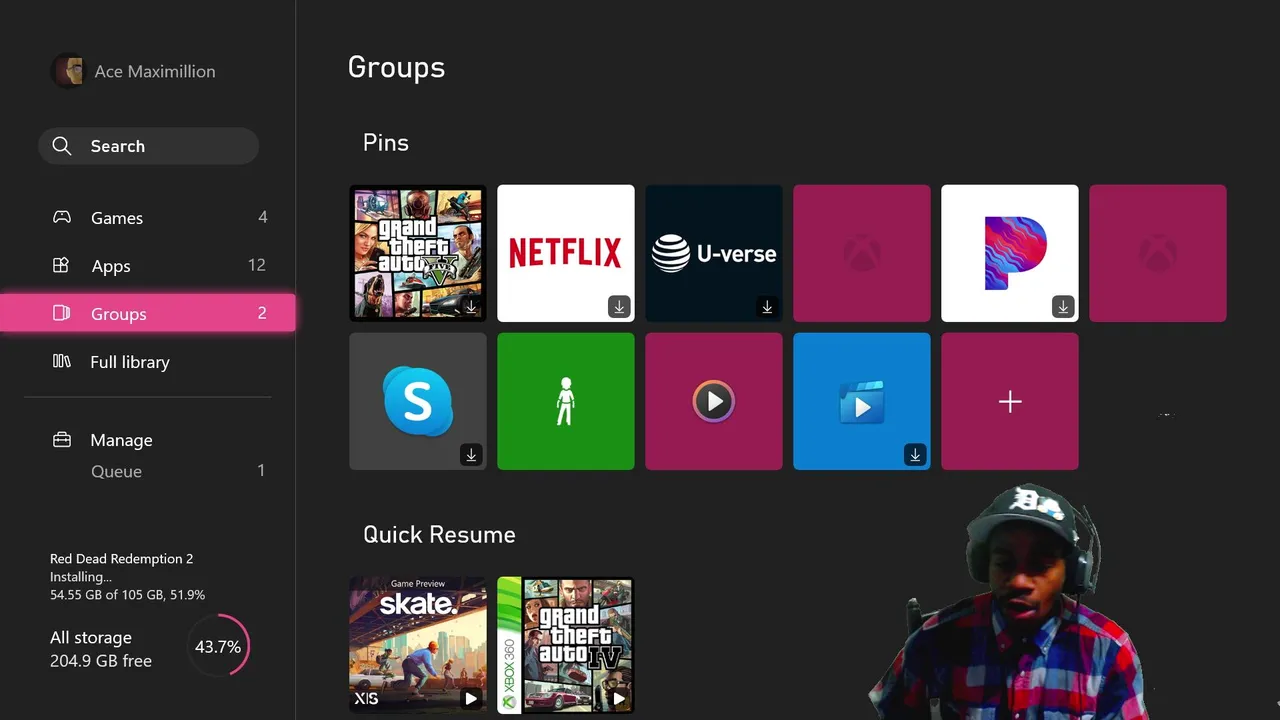Click play icon on skate. tile
1280x720 pixels.
pyautogui.click(x=471, y=698)
